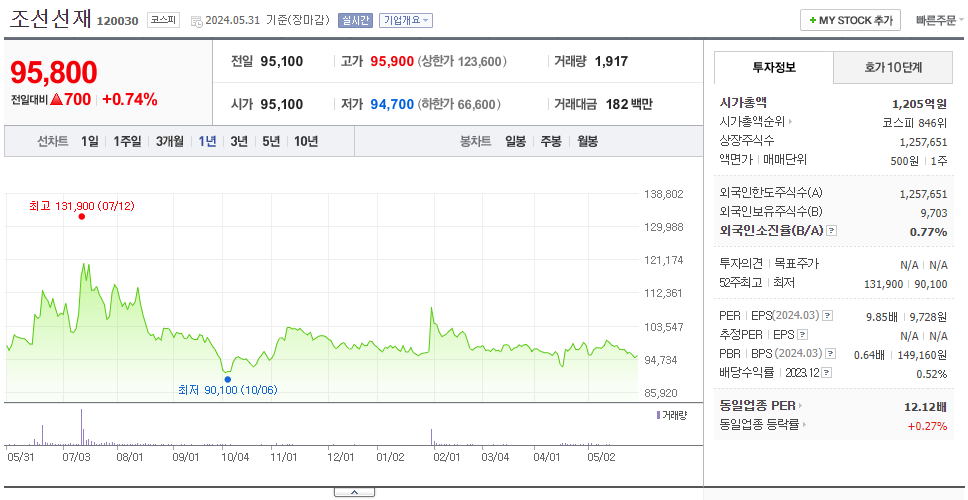Select the 5년 line chart period
Screen dimensions: 968x500
point(271,141)
